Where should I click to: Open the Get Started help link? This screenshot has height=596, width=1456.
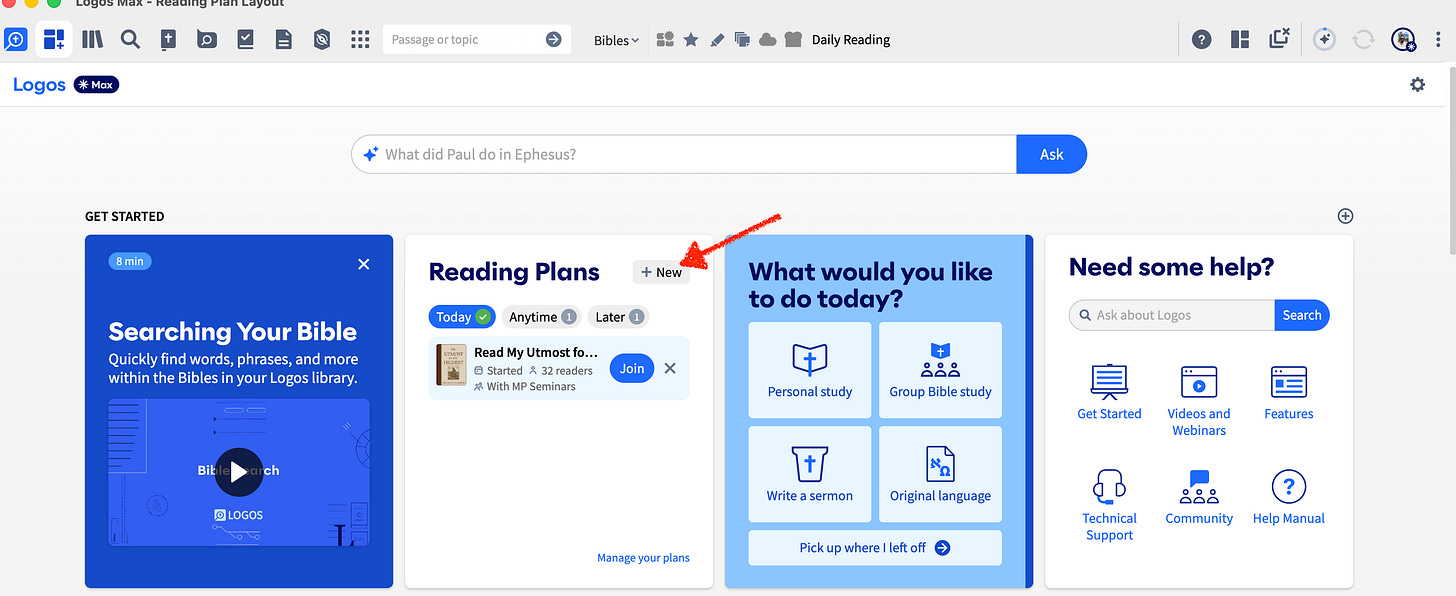(1109, 393)
